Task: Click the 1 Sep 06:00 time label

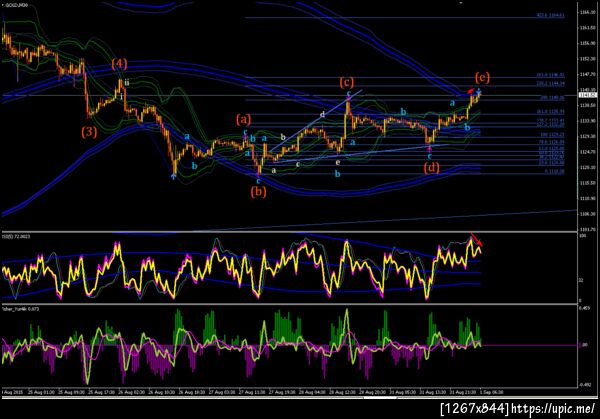Action: pos(490,392)
